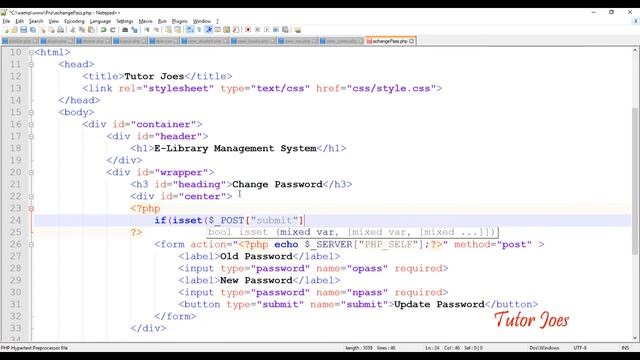Click the vertical scrollbar up arrow
640x360 pixels.
635,51
